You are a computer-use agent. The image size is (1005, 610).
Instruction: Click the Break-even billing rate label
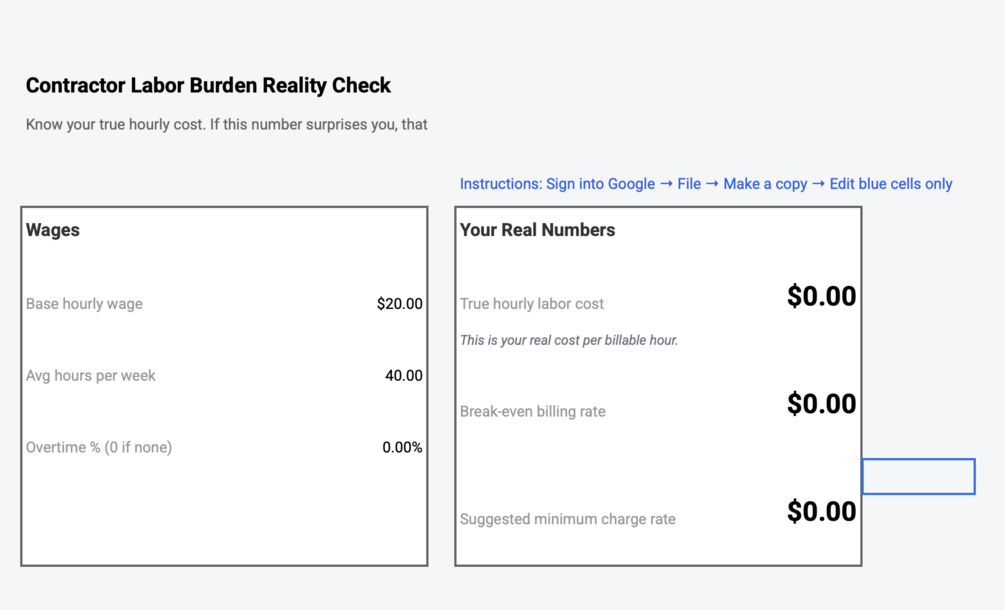pos(532,412)
